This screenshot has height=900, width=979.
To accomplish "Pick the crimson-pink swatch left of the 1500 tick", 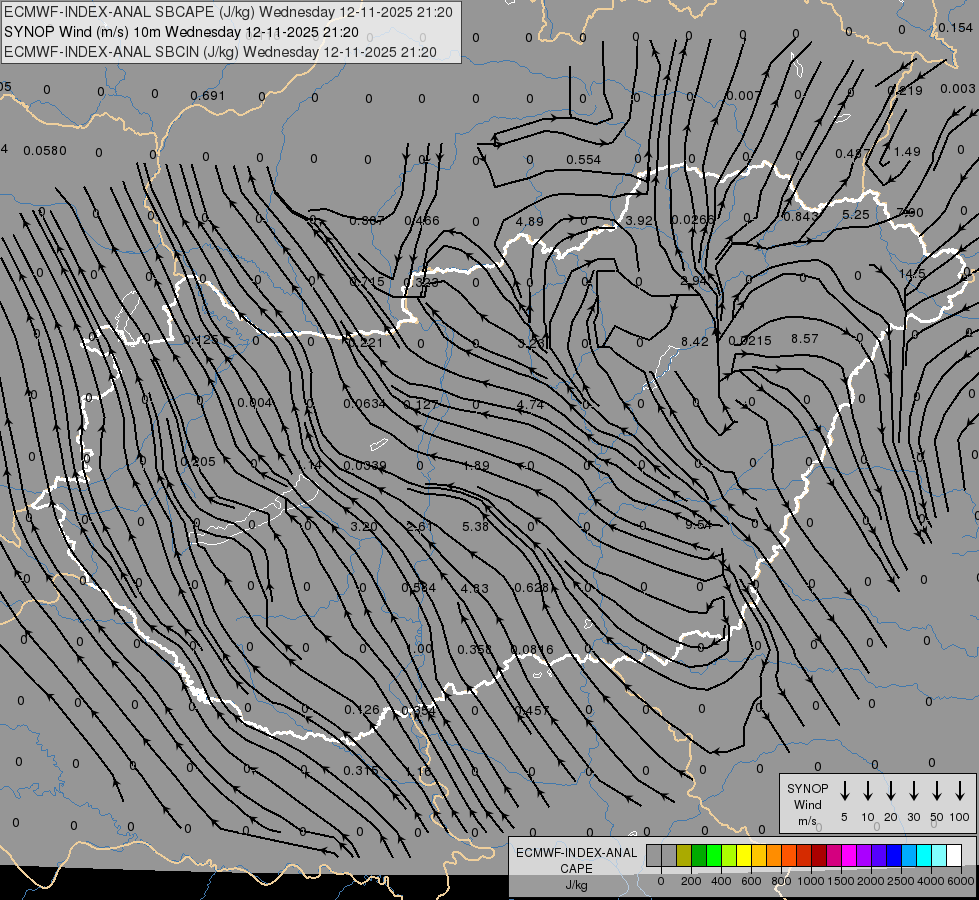I will [x=834, y=855].
